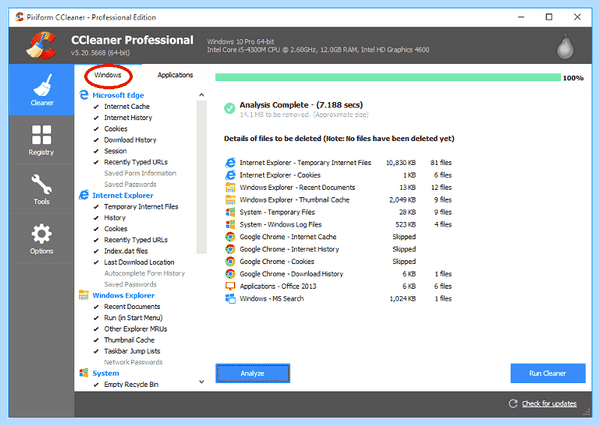Screen dimensions: 600x426
Task: Click the refresh icon beside Check for updates
Action: pos(513,403)
